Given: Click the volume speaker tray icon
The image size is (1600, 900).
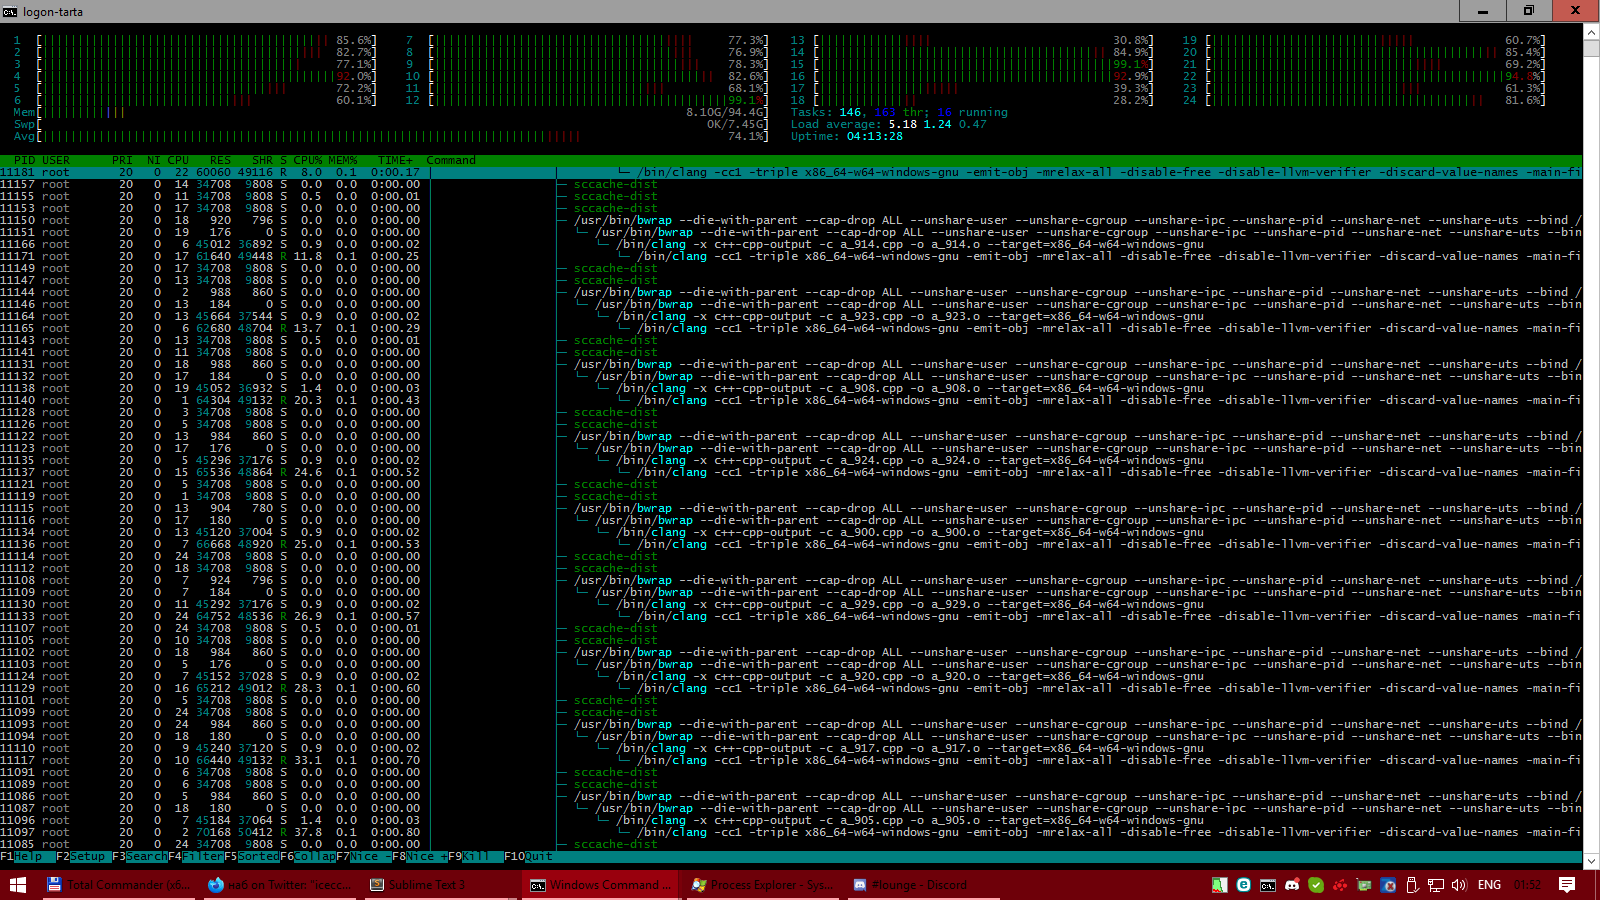Looking at the screenshot, I should [x=1459, y=885].
